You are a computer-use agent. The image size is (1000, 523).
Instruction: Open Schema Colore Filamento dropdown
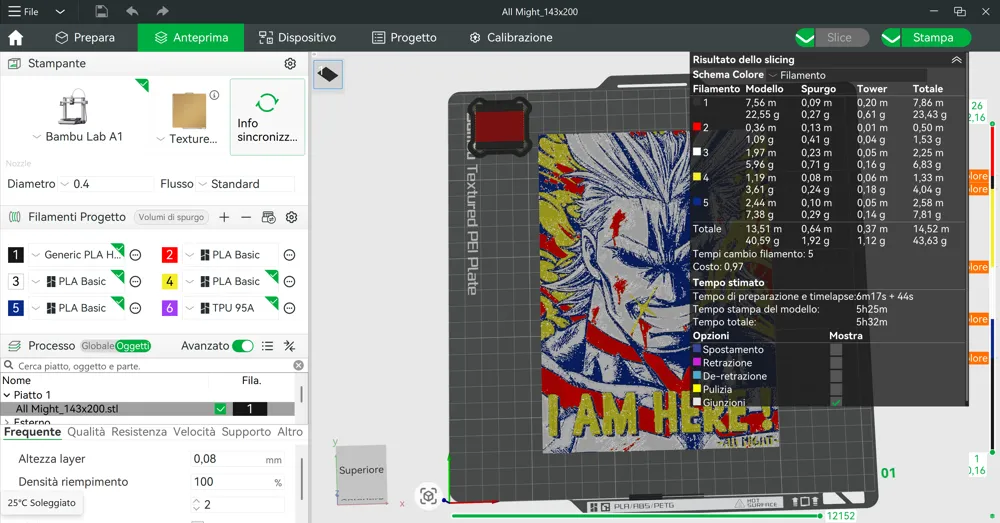coord(848,75)
